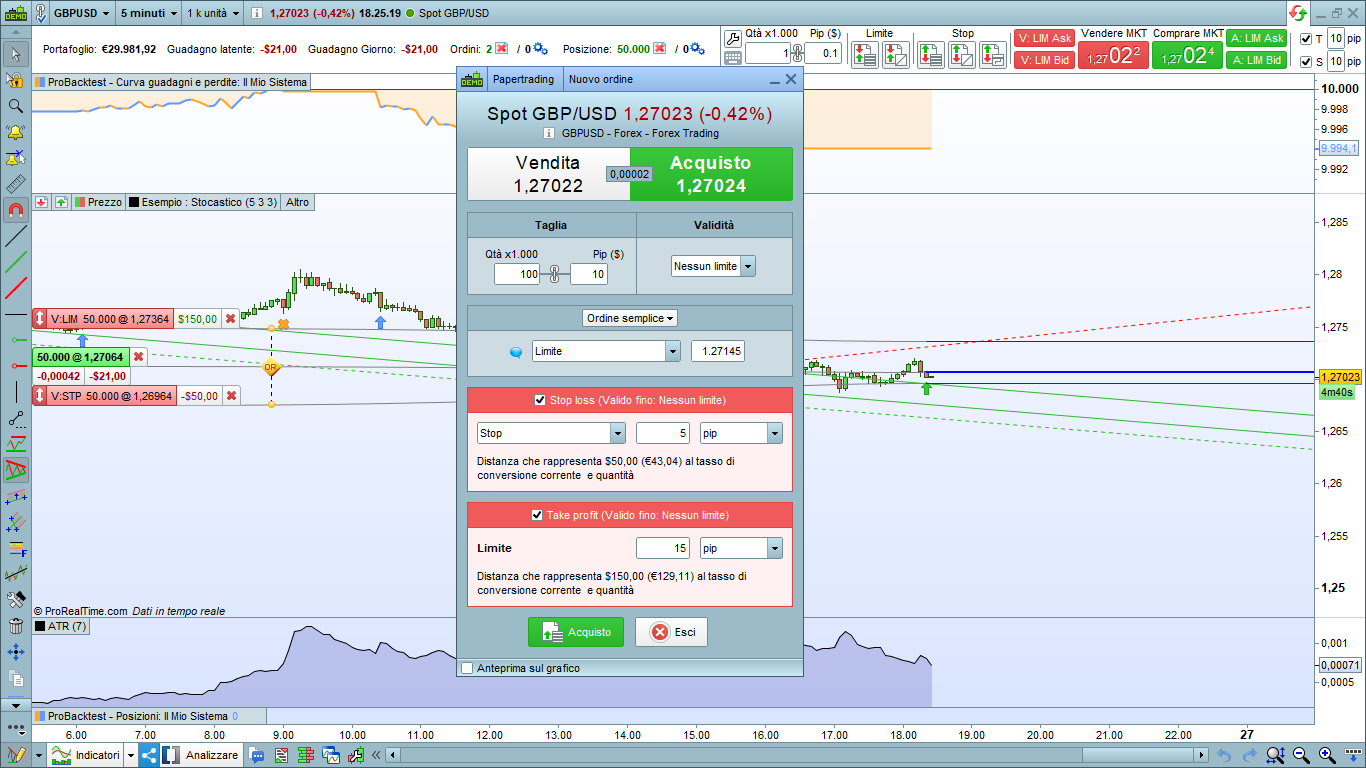This screenshot has height=768, width=1366.
Task: Open the Take profit pip unit dropdown
Action: [x=741, y=548]
